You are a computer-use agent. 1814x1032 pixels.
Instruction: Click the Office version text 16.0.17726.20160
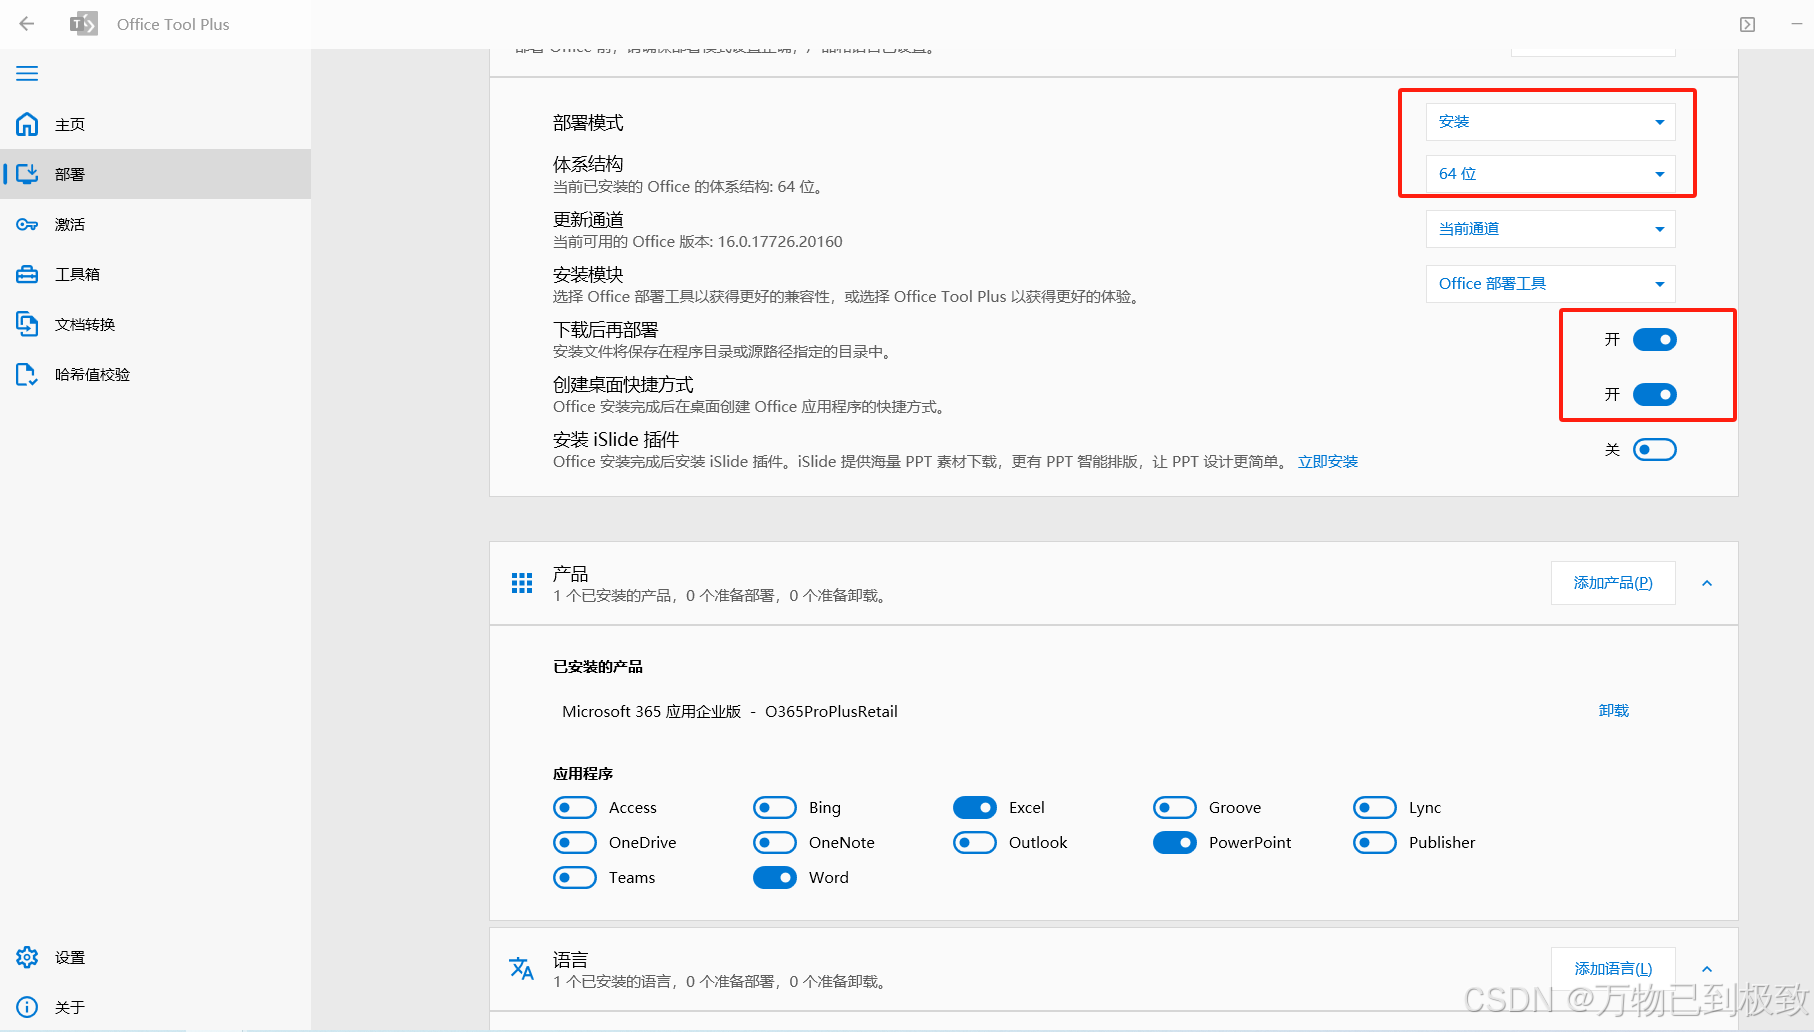click(780, 242)
